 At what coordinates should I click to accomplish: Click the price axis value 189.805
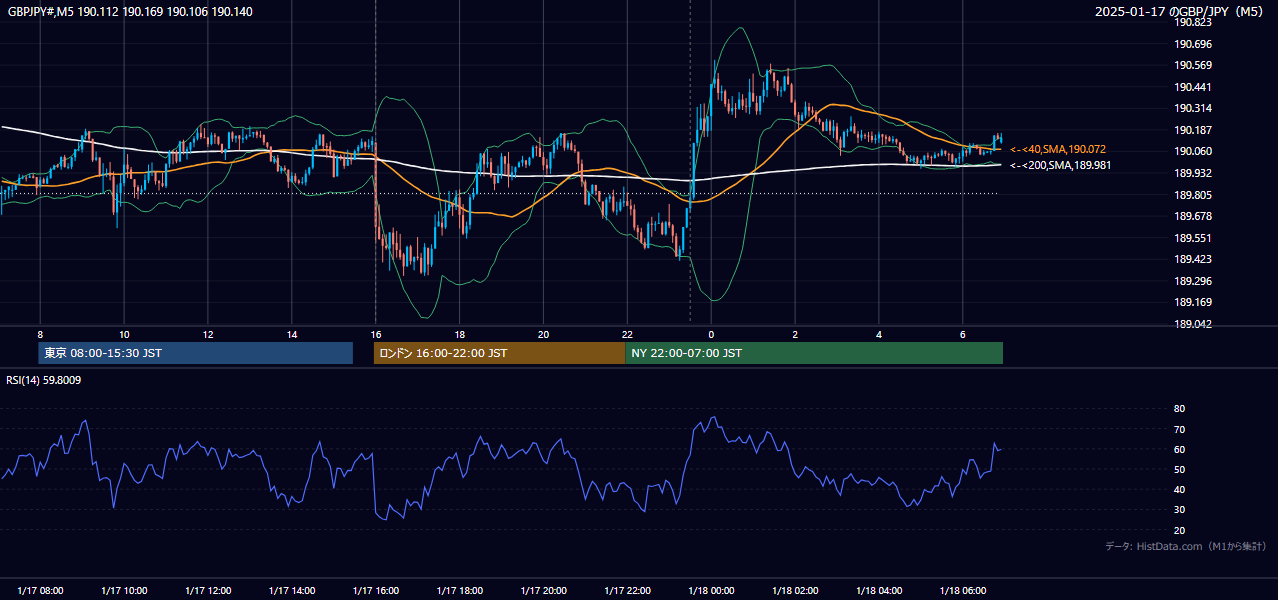coord(1194,195)
